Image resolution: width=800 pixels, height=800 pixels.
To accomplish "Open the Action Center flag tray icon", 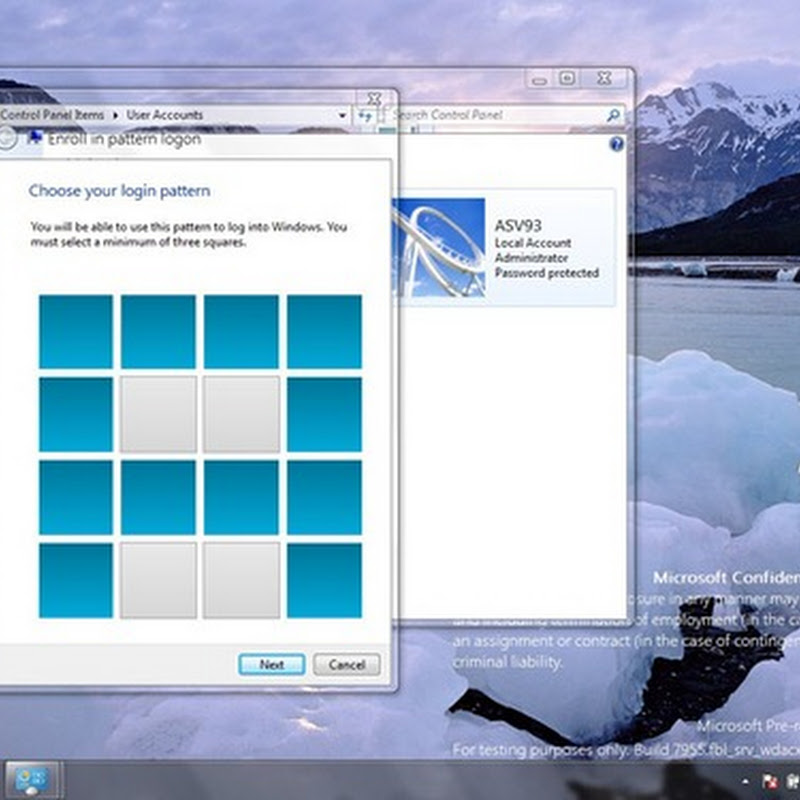I will [768, 781].
